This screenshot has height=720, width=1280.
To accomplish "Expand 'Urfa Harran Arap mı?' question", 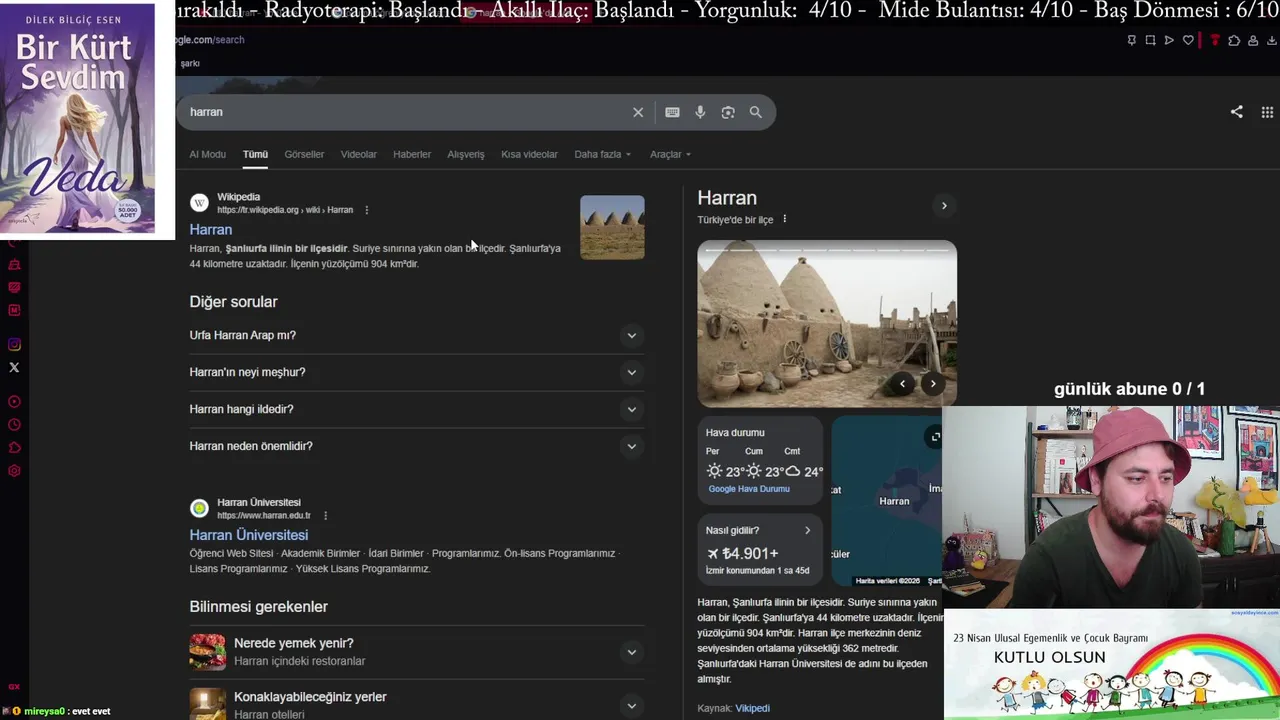I will [631, 336].
